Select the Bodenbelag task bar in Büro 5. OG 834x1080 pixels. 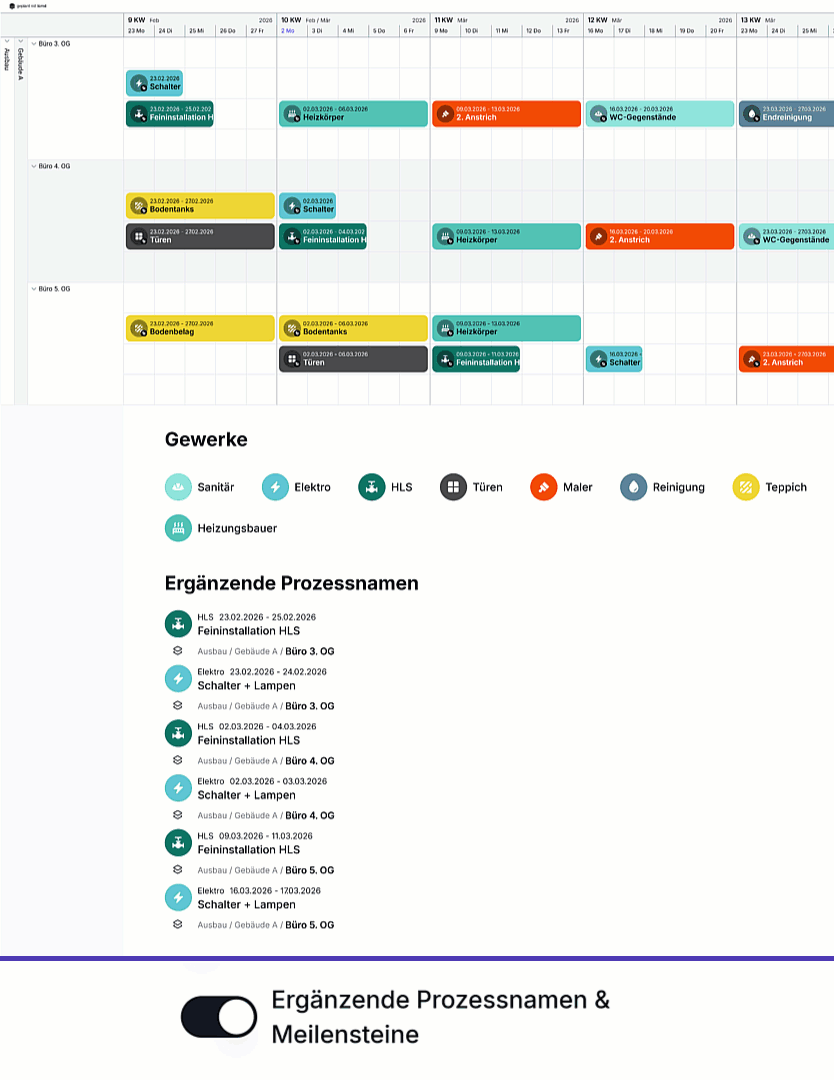click(200, 328)
